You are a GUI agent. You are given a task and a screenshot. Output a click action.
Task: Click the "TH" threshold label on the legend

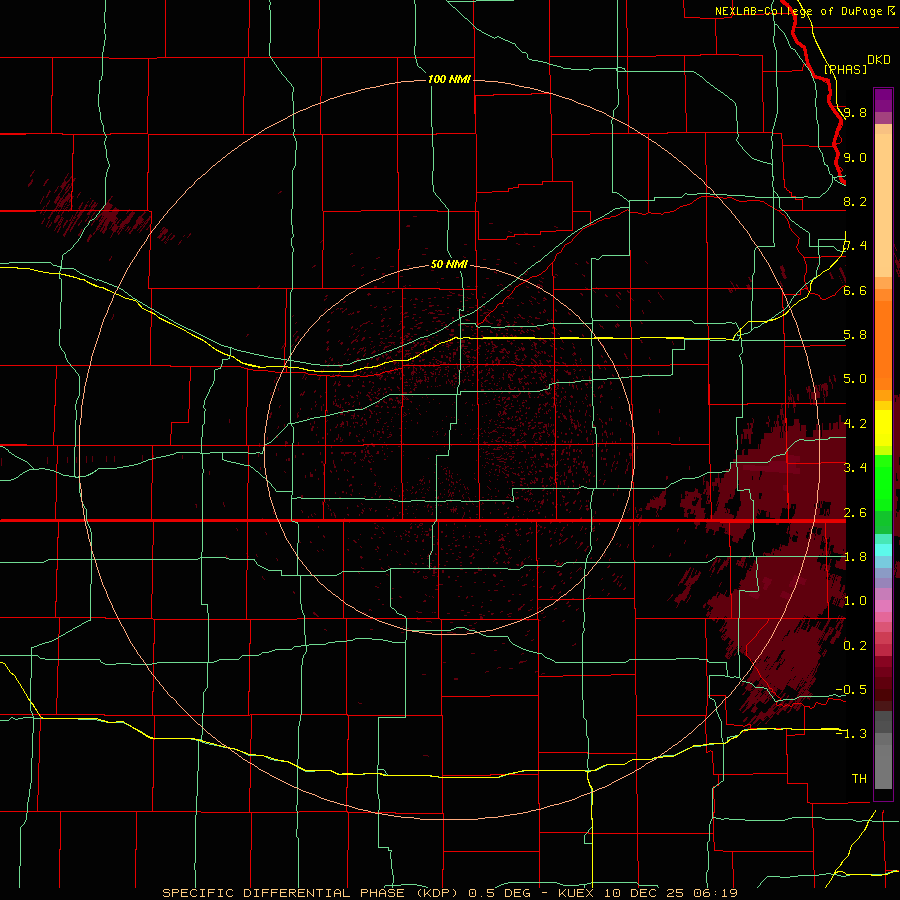point(859,778)
